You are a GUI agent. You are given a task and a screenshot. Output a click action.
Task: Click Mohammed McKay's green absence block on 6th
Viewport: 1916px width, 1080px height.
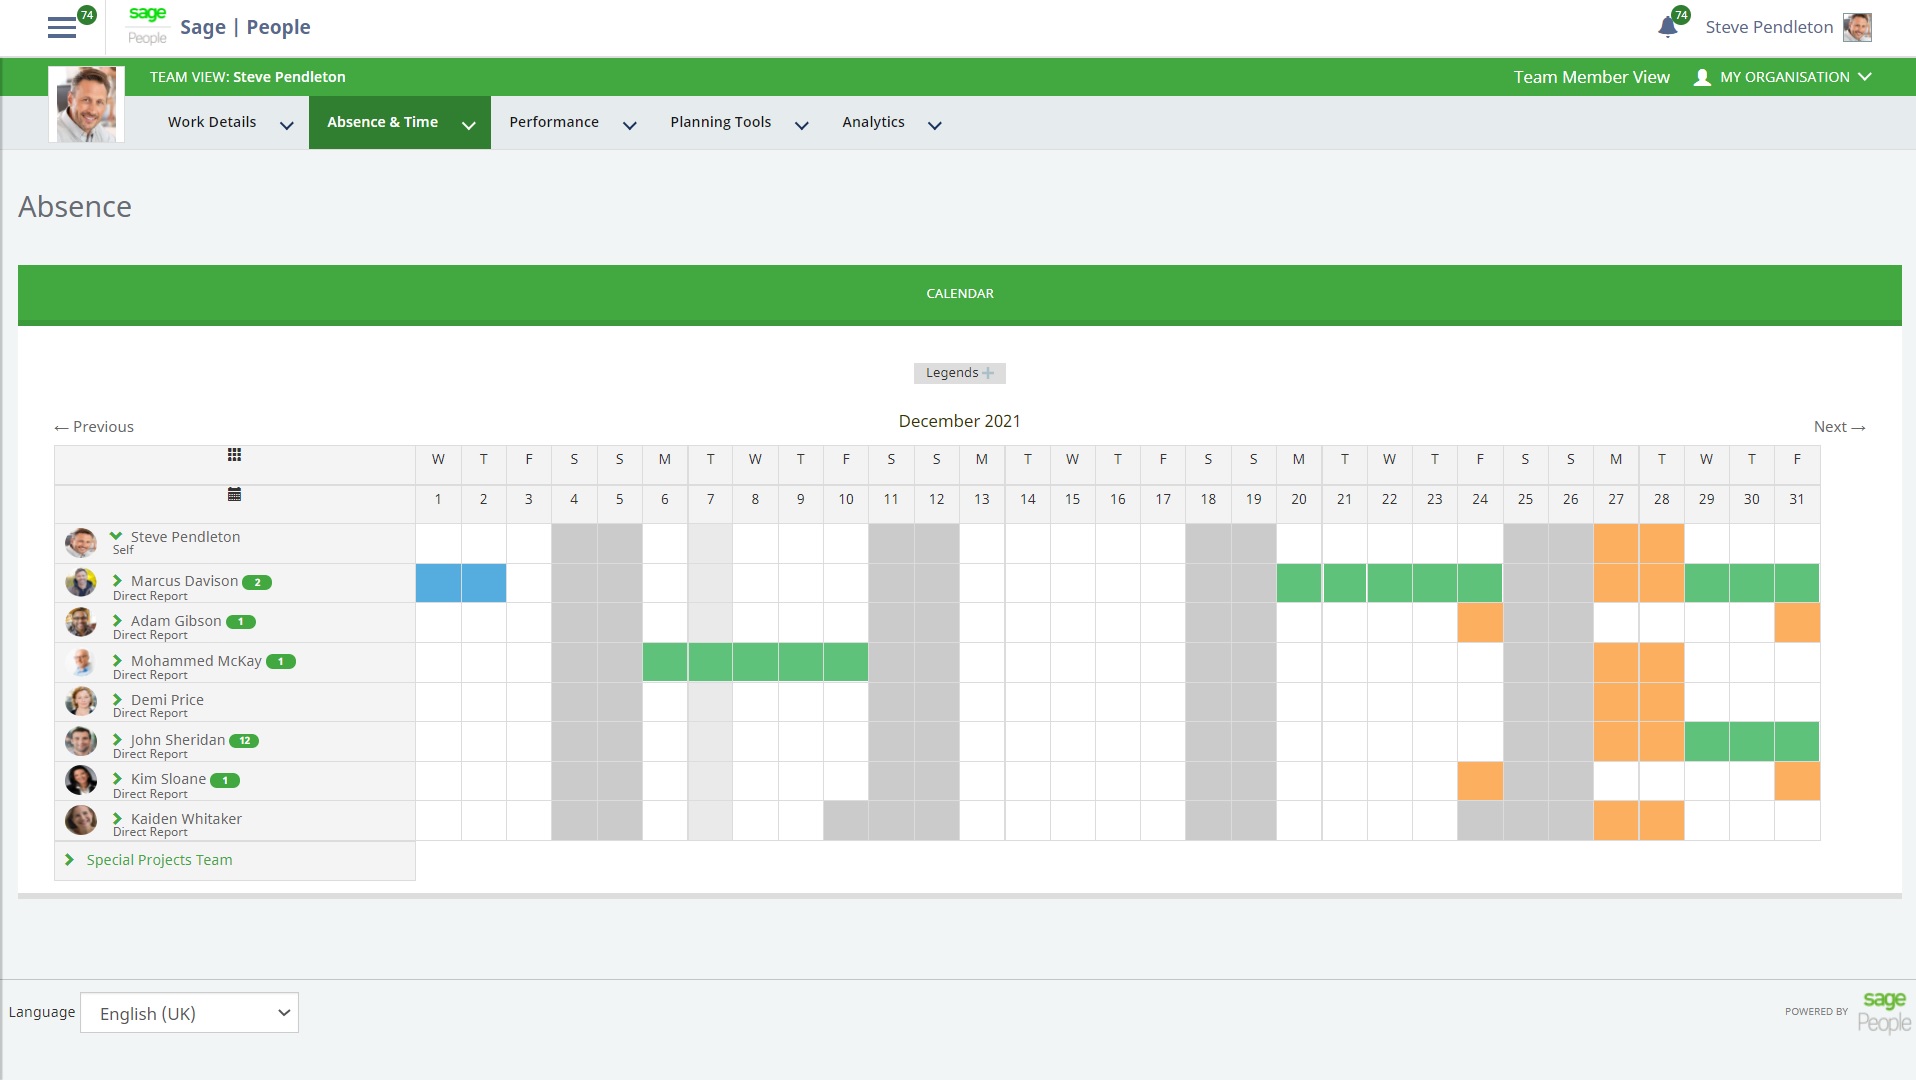click(x=665, y=662)
